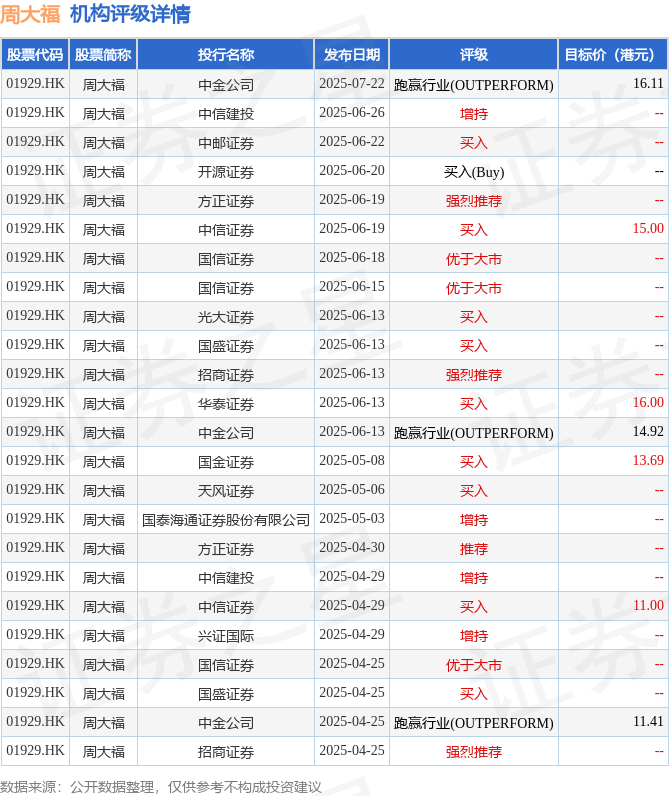Screen dimensions: 669x796
Task: Select the date 2025-05-08
Action: tap(352, 460)
